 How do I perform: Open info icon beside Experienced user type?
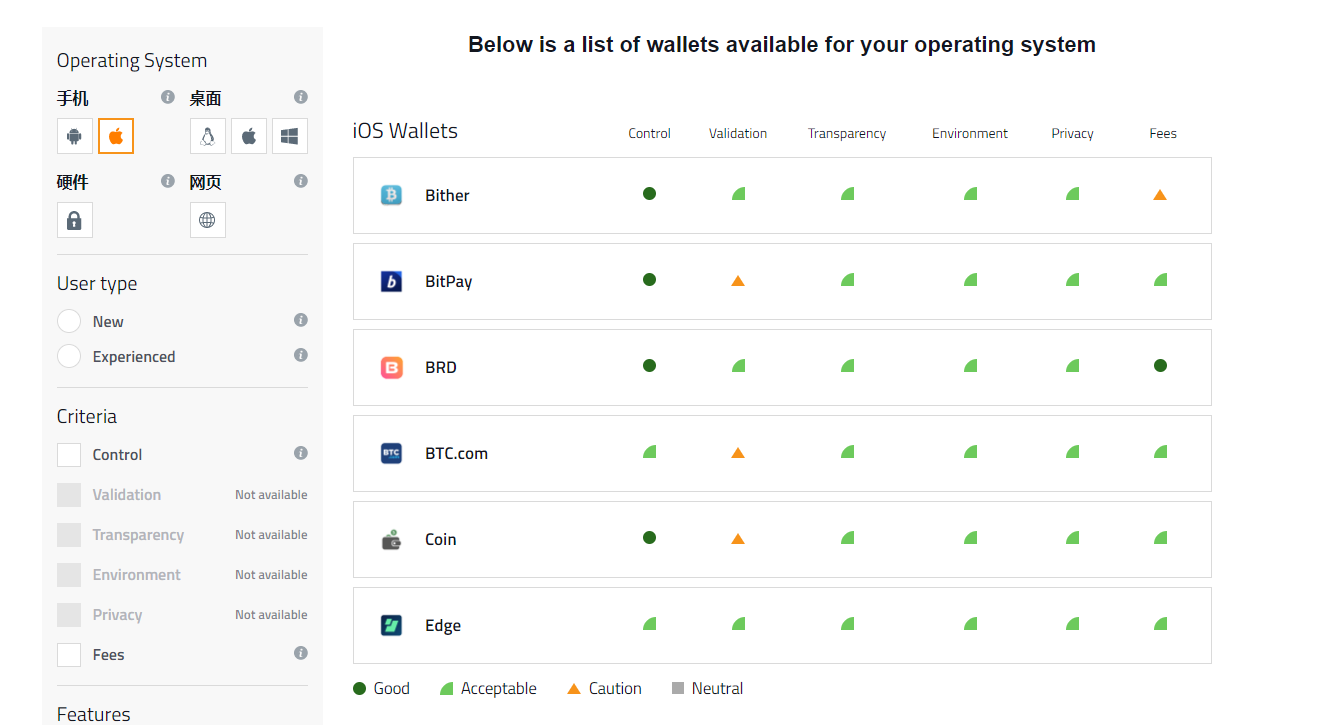(300, 355)
